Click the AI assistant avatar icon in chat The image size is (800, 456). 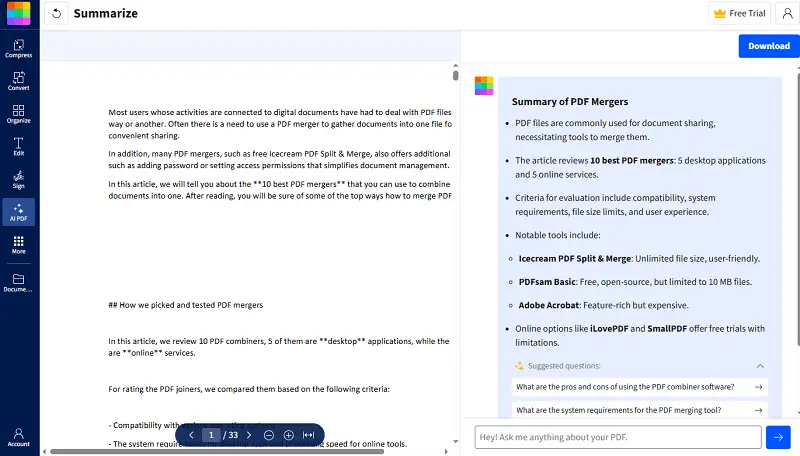pyautogui.click(x=484, y=86)
